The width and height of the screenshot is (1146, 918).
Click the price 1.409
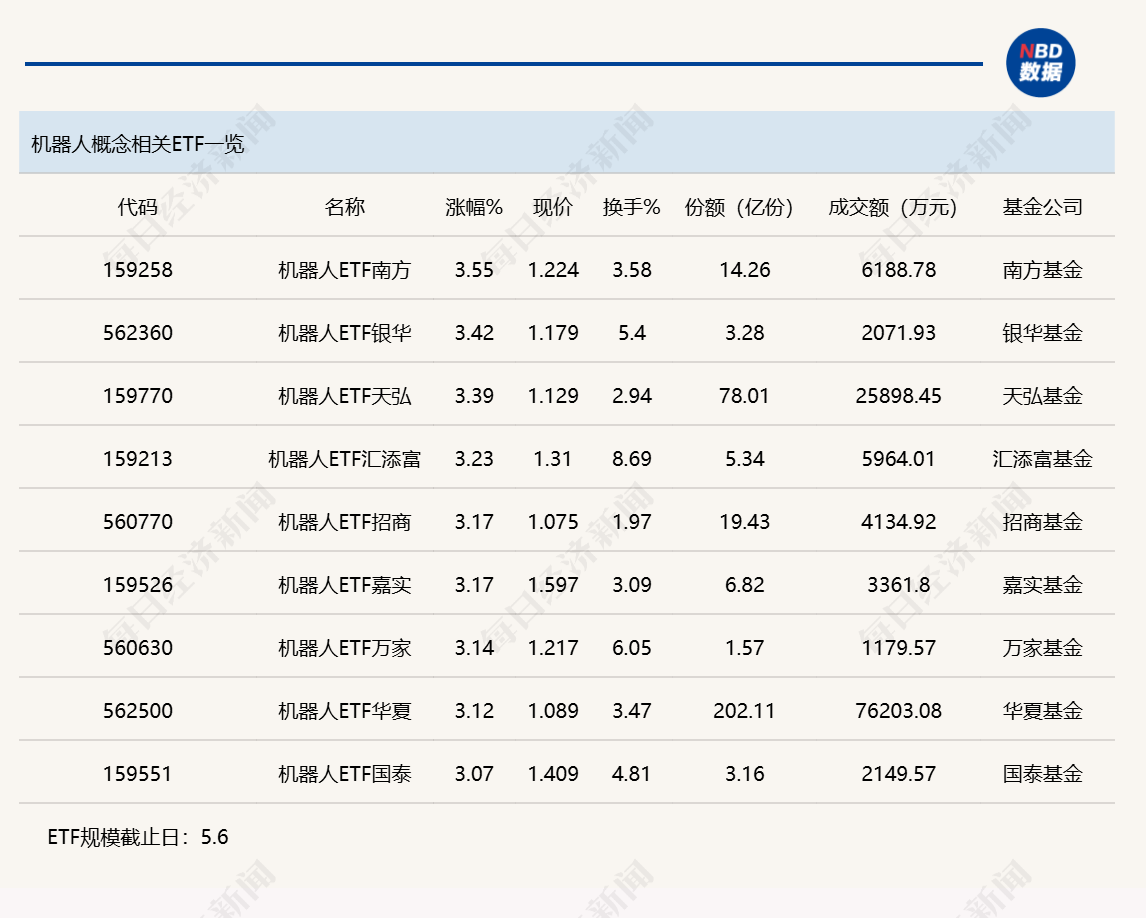tap(553, 773)
